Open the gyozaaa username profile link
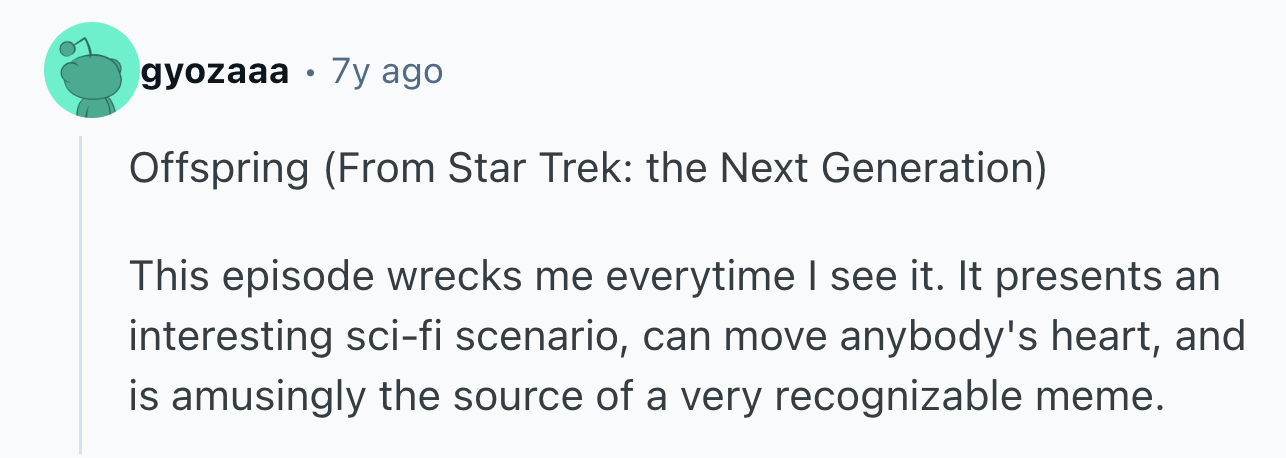This screenshot has width=1286, height=458. click(x=216, y=72)
